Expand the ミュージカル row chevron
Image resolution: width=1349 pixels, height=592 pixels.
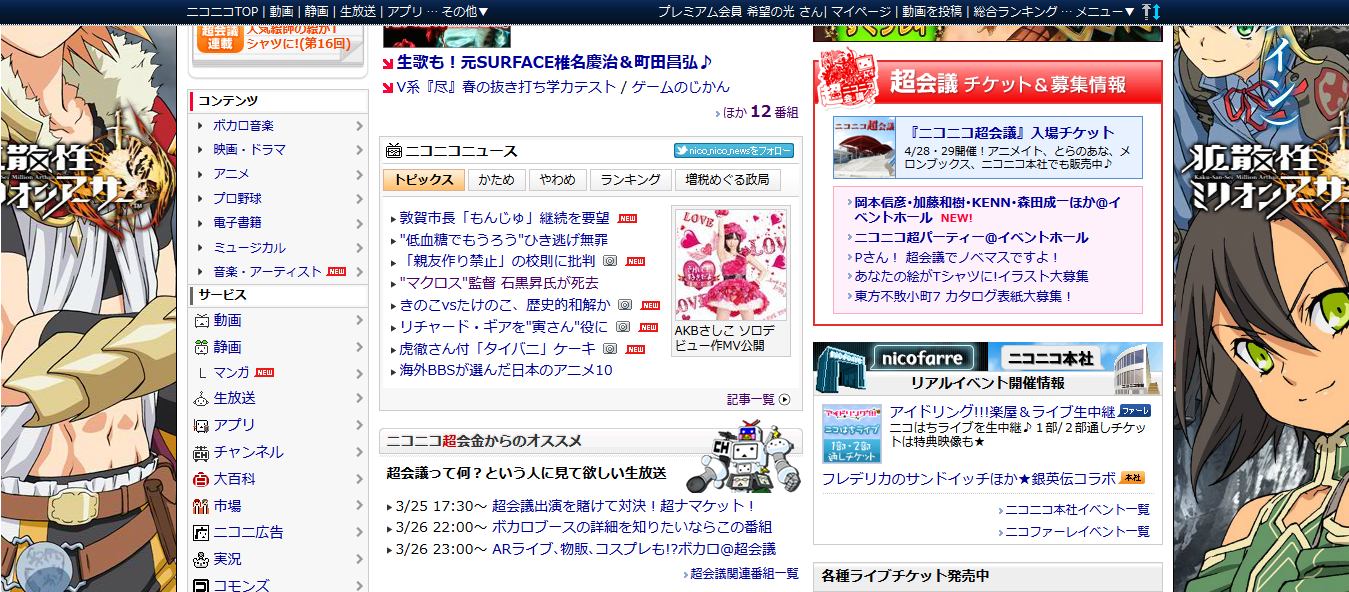(359, 247)
